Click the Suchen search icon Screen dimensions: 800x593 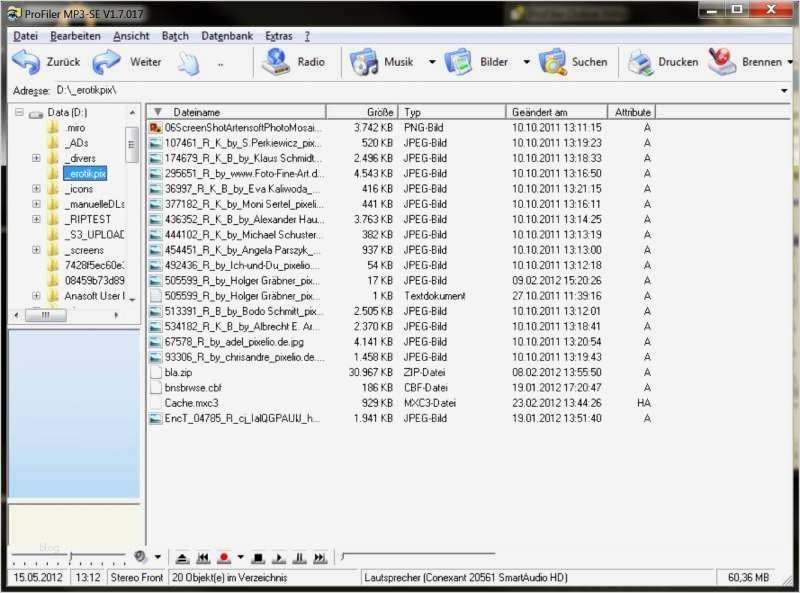tap(553, 62)
